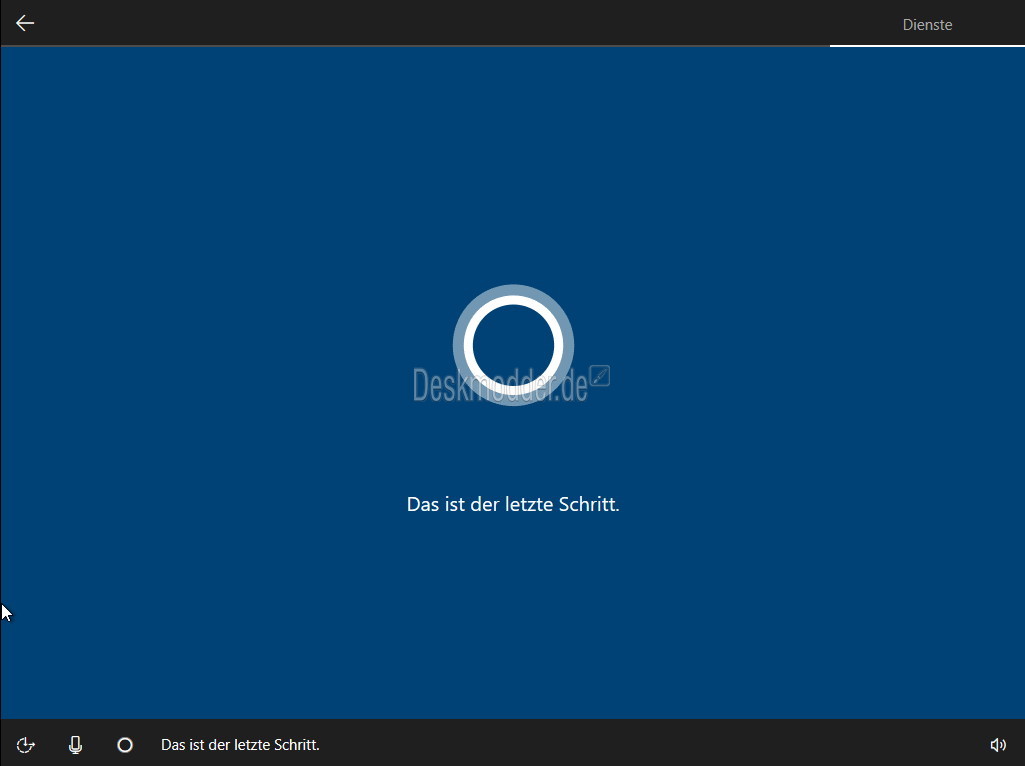
Task: Click the large Cortana ring
Action: pos(513,345)
